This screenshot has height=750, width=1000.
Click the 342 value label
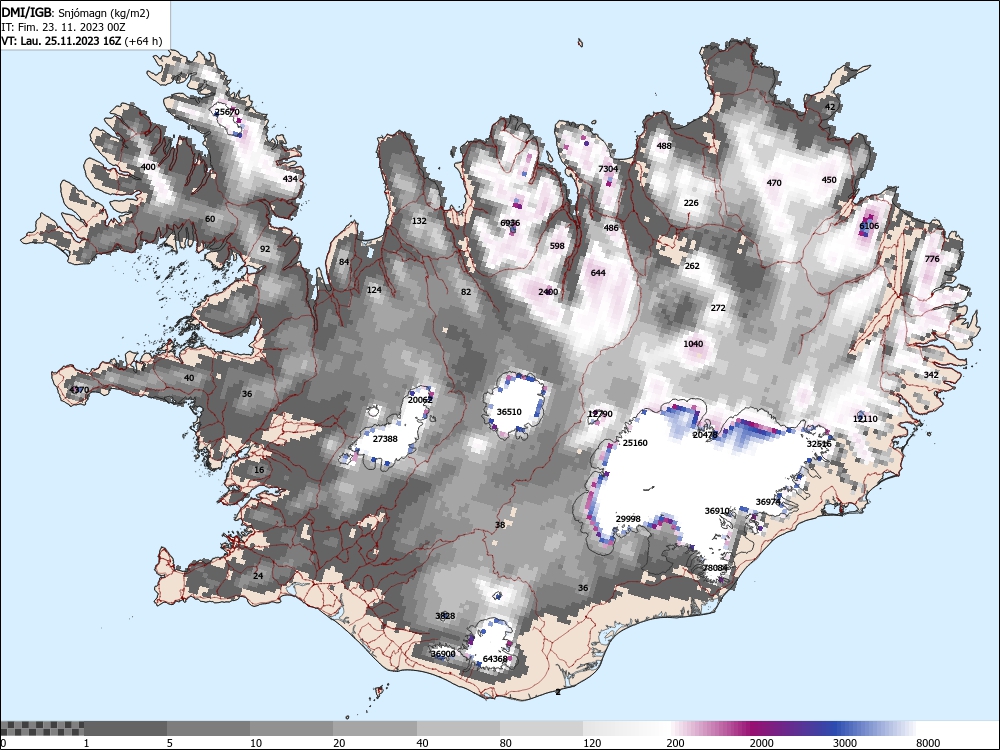point(931,374)
